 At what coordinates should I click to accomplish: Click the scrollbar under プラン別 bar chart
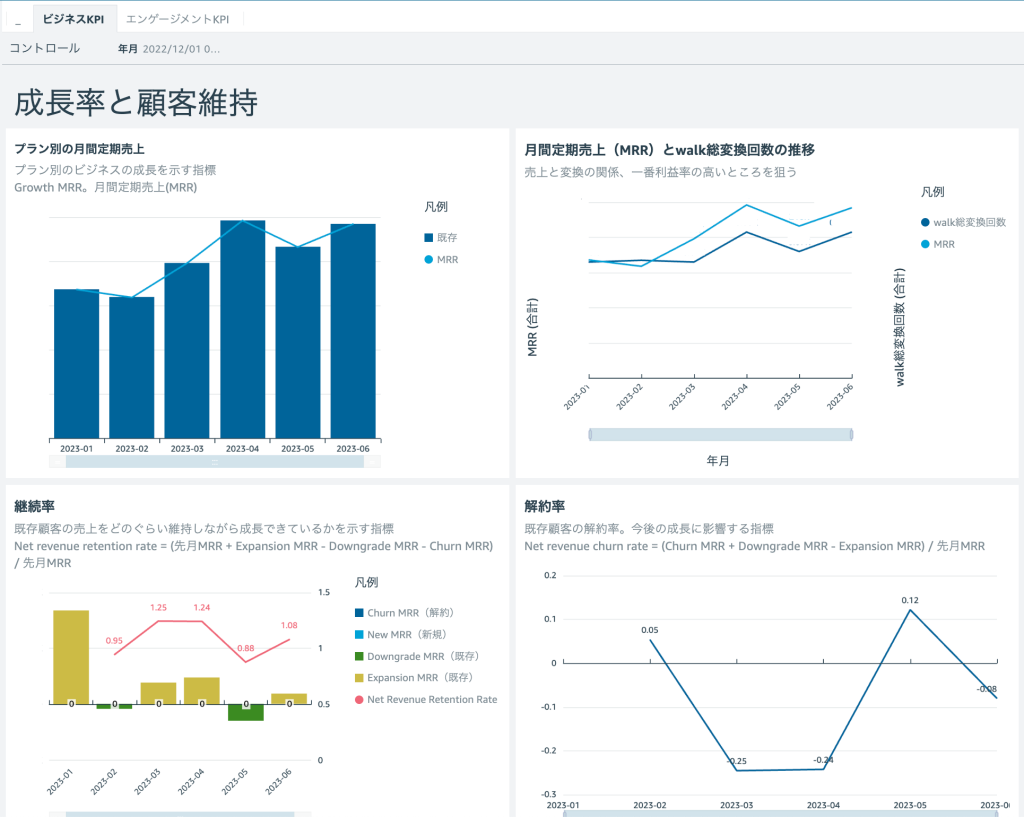(x=214, y=462)
